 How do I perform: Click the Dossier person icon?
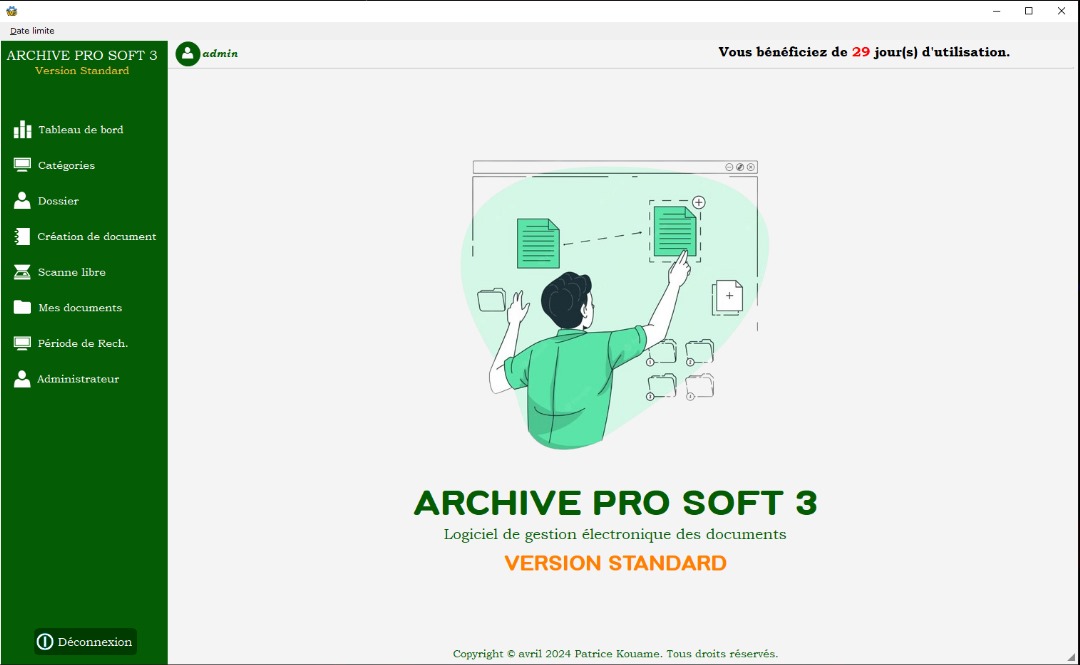point(22,201)
